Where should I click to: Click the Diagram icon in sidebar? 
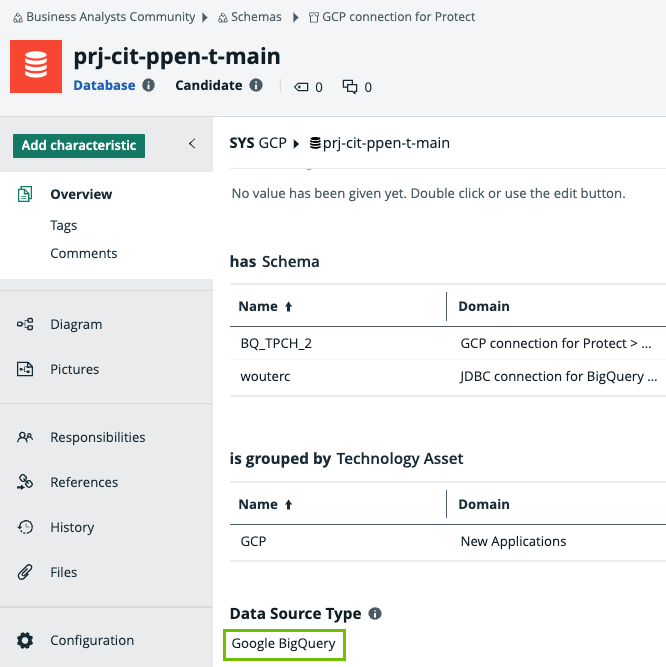coord(25,324)
